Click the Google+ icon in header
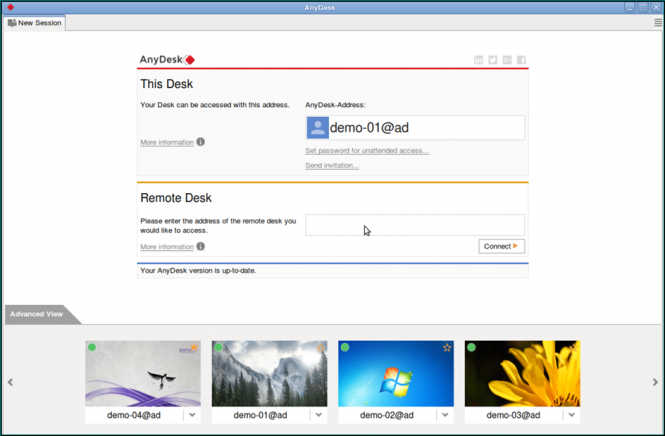 pos(508,60)
